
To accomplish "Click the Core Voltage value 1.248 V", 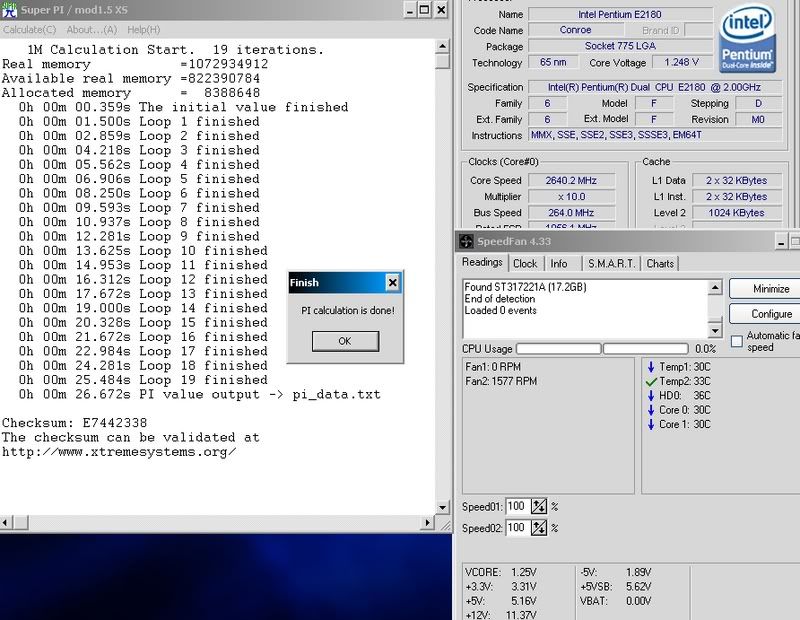I will pos(682,62).
